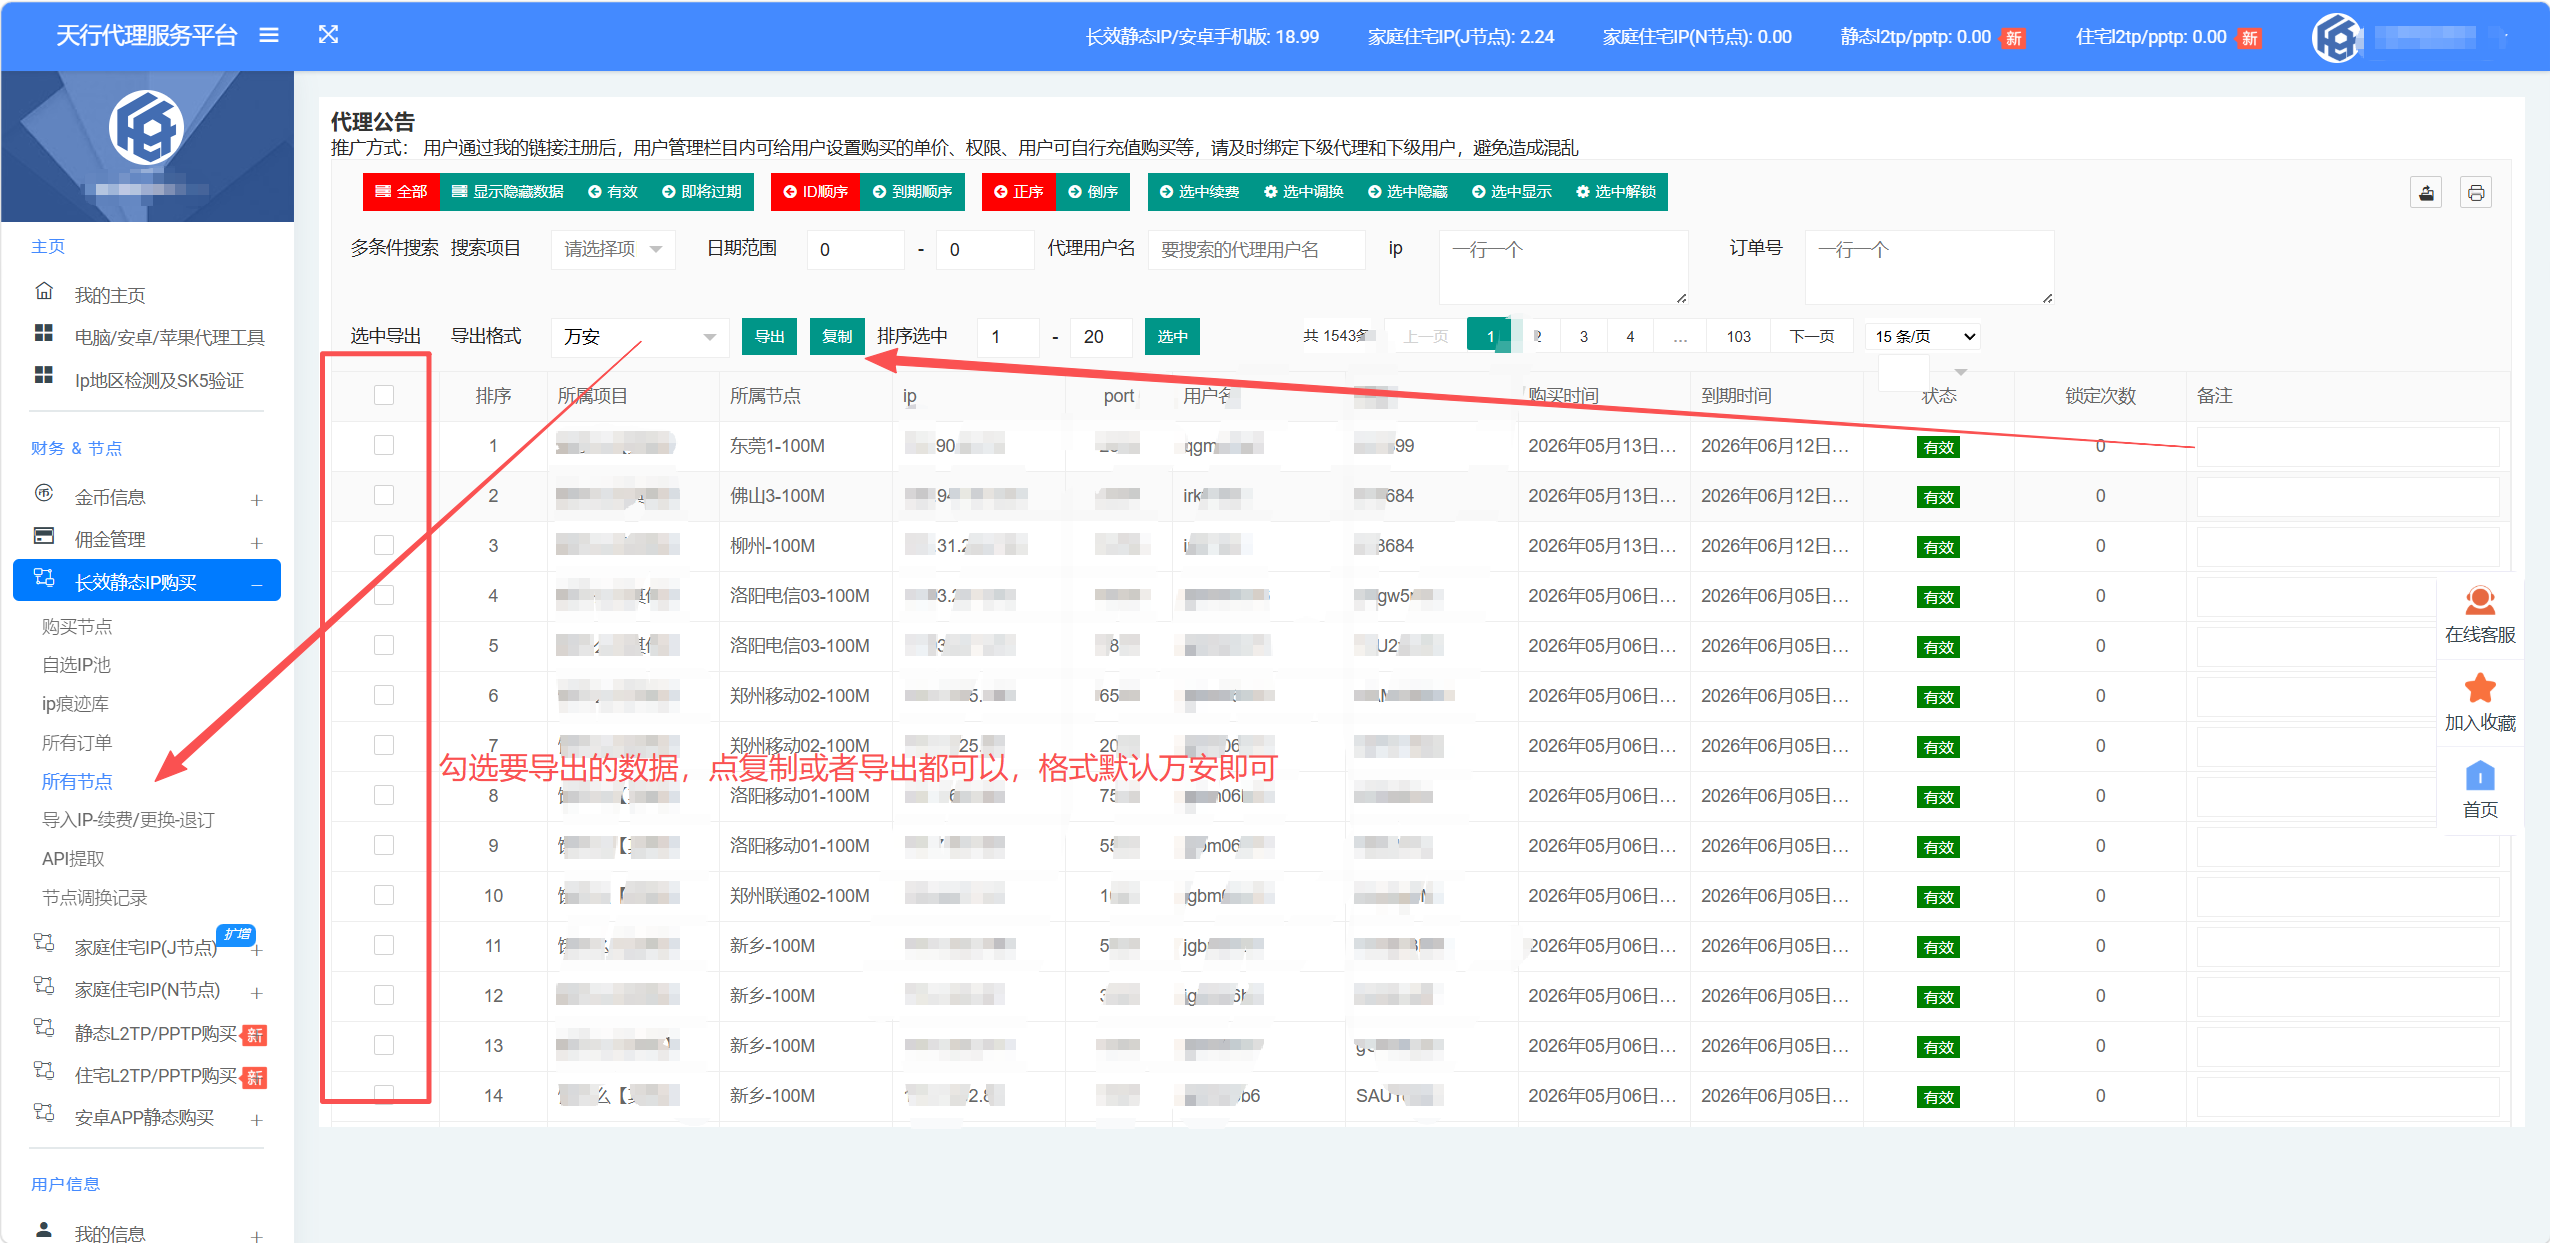Viewport: 2550px width, 1243px height.
Task: Select 正序 ascending order
Action: click(x=1019, y=192)
